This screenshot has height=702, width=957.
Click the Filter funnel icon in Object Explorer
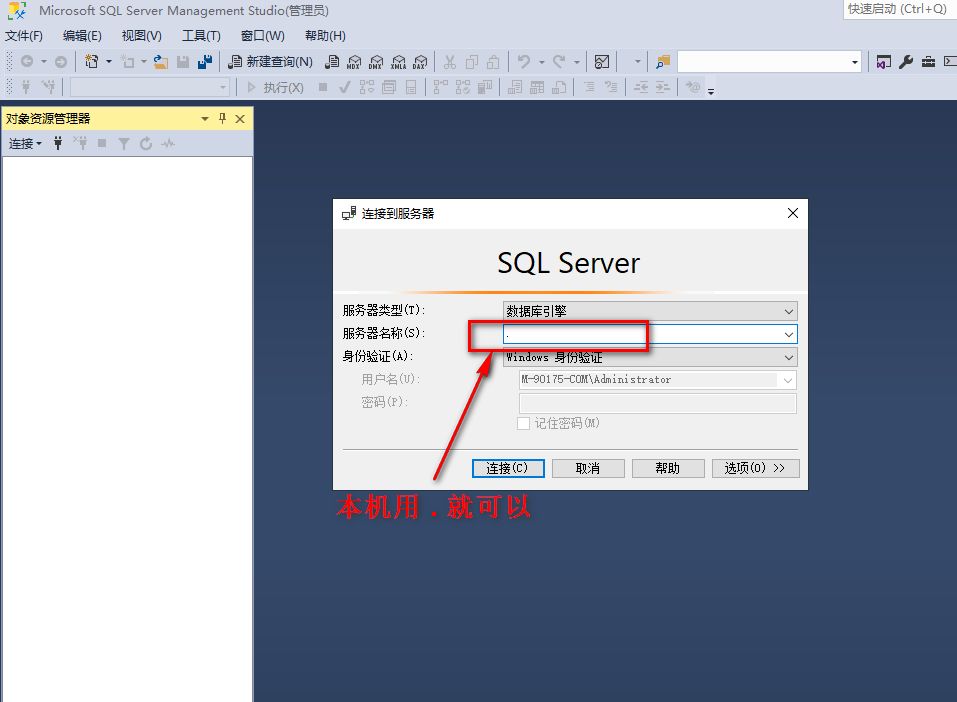click(x=124, y=143)
